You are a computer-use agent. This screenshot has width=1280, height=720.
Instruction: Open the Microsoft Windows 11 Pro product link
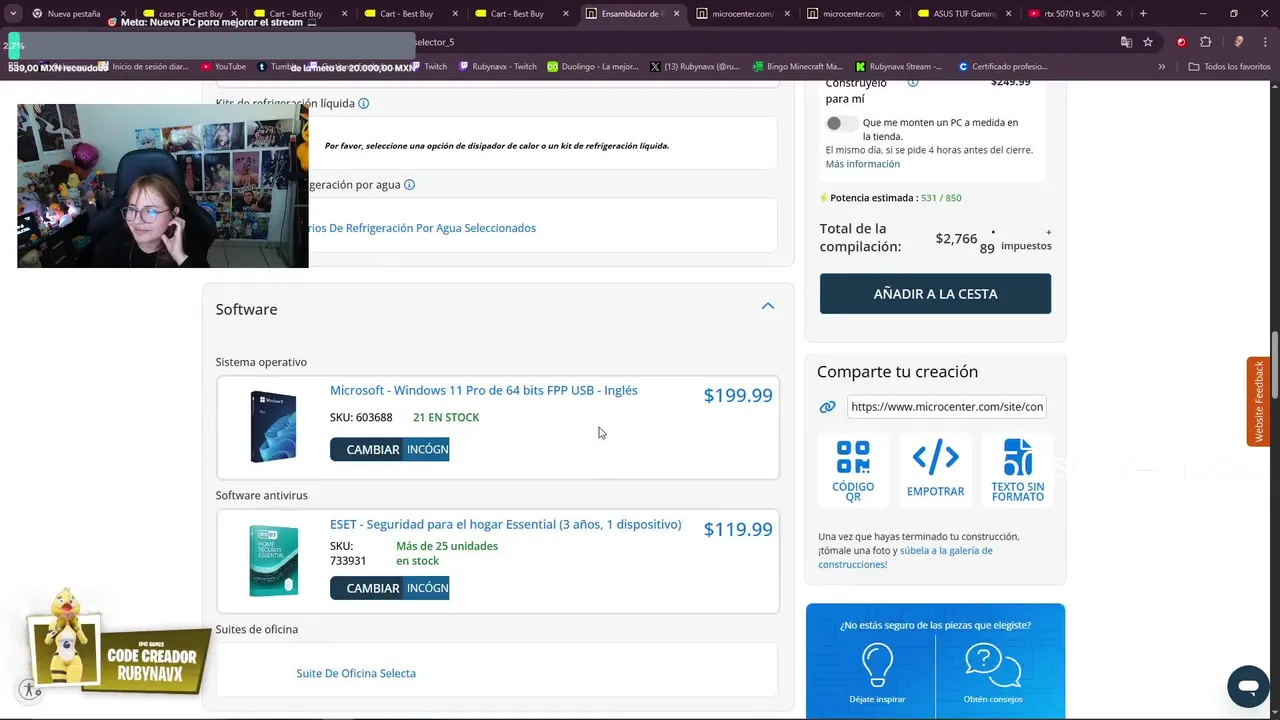coord(484,390)
